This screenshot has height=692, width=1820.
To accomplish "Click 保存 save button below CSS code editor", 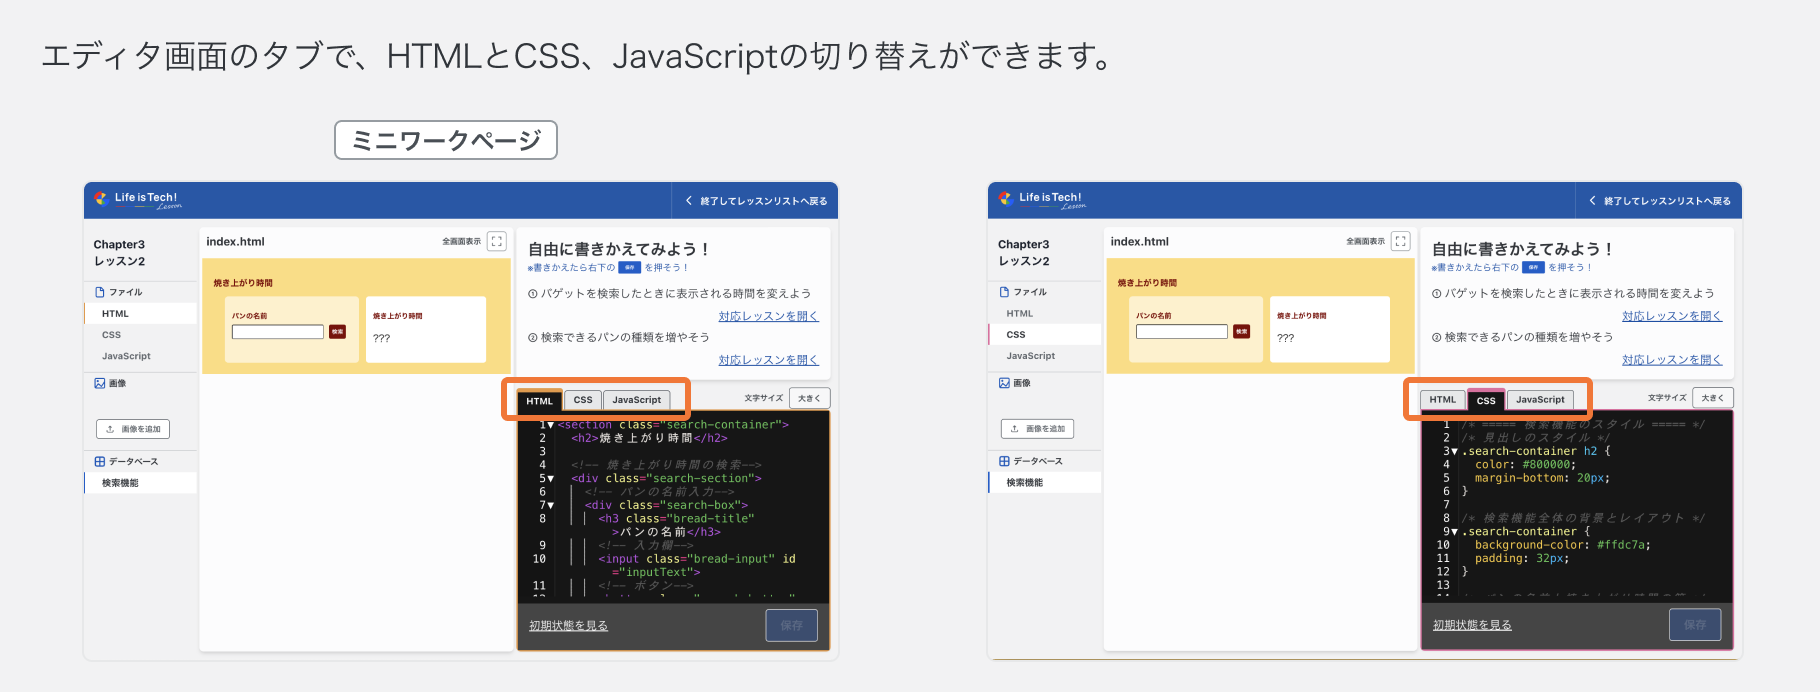I will click(1695, 625).
